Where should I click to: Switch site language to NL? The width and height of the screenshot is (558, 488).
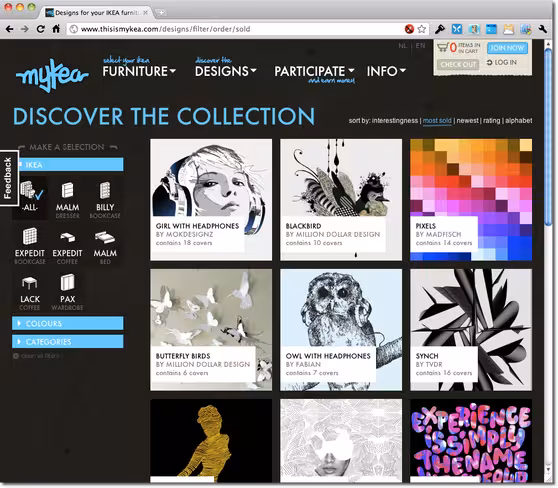402,46
